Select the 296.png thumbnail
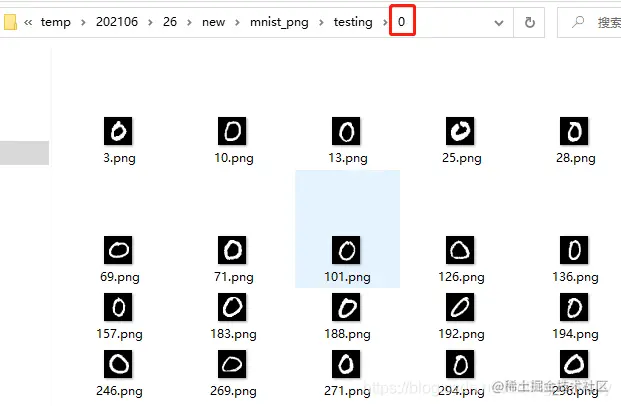The width and height of the screenshot is (621, 406). tap(574, 364)
